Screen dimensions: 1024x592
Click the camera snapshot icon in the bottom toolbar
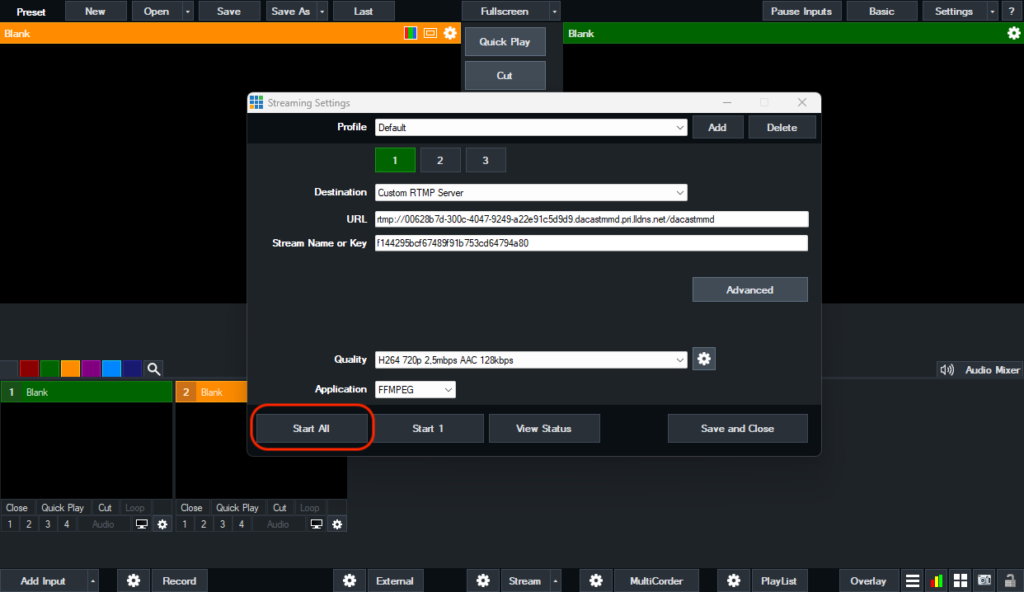click(984, 580)
